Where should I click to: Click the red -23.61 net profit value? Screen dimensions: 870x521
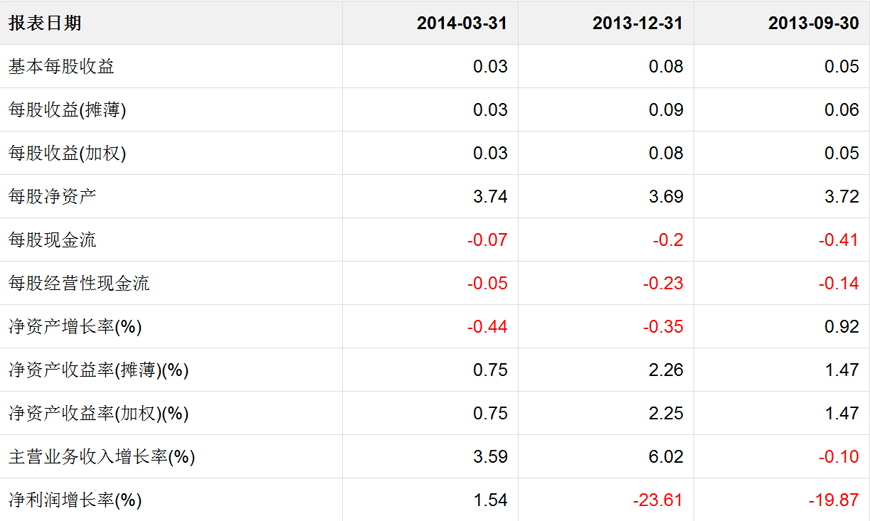pos(659,500)
